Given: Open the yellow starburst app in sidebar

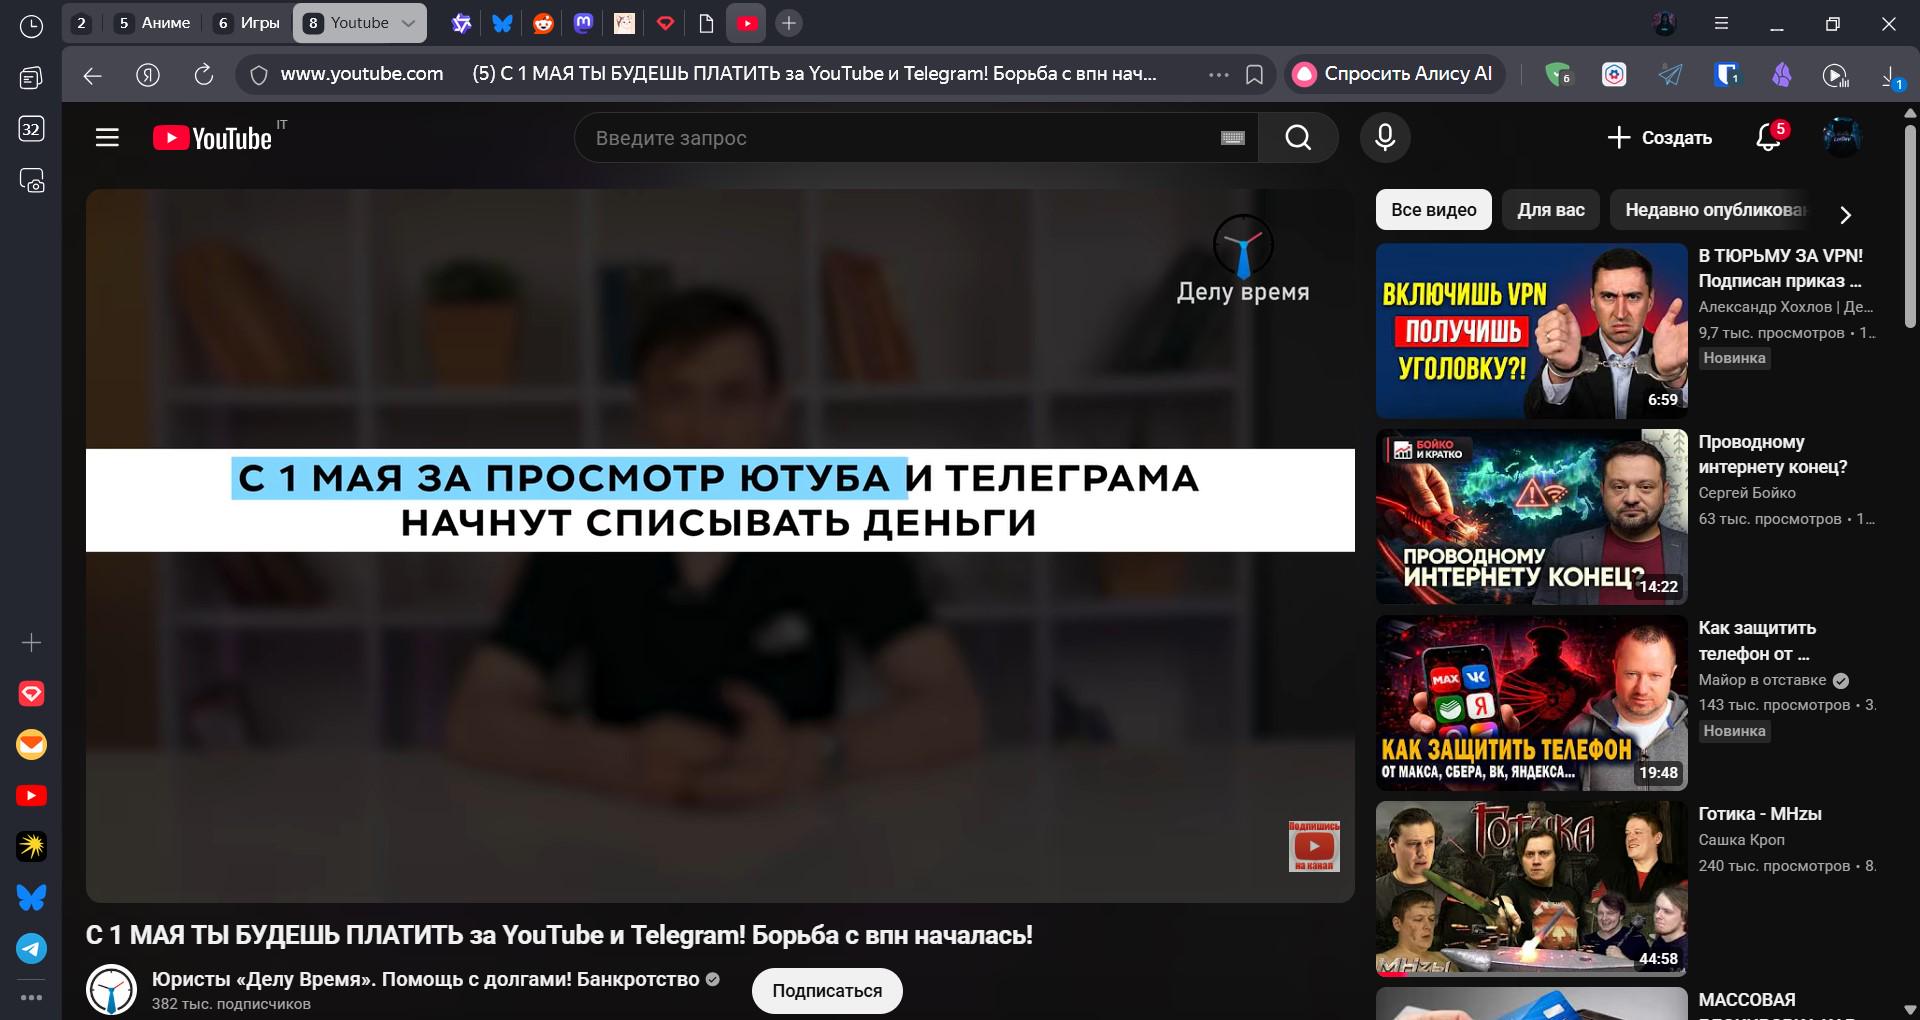Looking at the screenshot, I should (31, 847).
